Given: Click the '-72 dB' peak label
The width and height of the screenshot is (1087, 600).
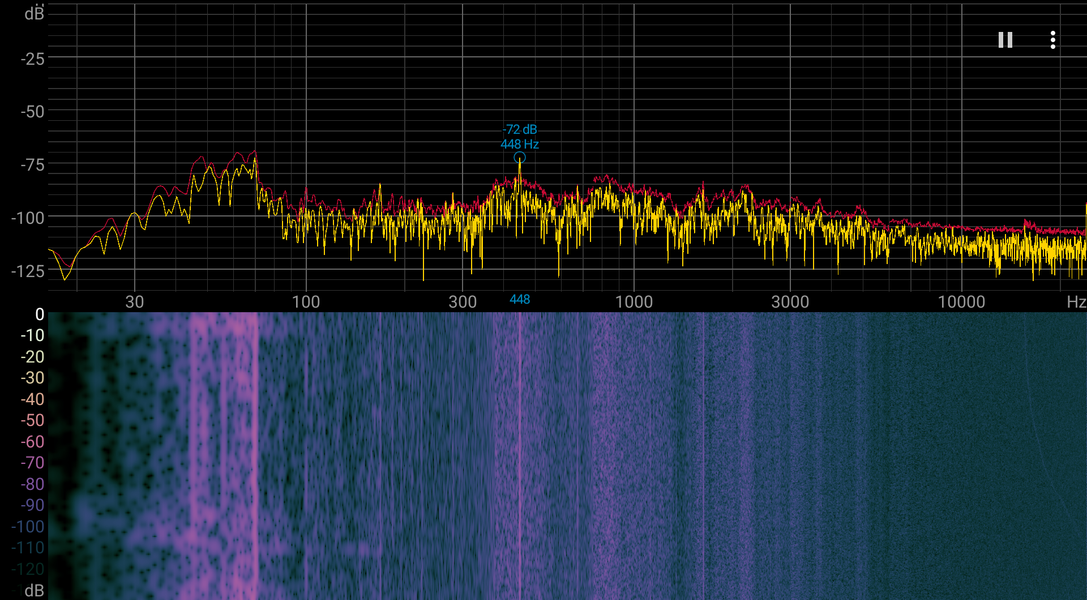Looking at the screenshot, I should [x=520, y=130].
